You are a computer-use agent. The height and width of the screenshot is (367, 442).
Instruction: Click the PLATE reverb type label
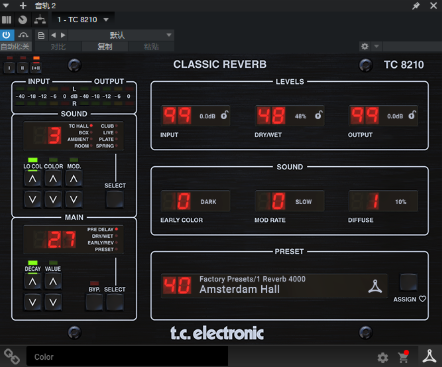click(x=106, y=139)
